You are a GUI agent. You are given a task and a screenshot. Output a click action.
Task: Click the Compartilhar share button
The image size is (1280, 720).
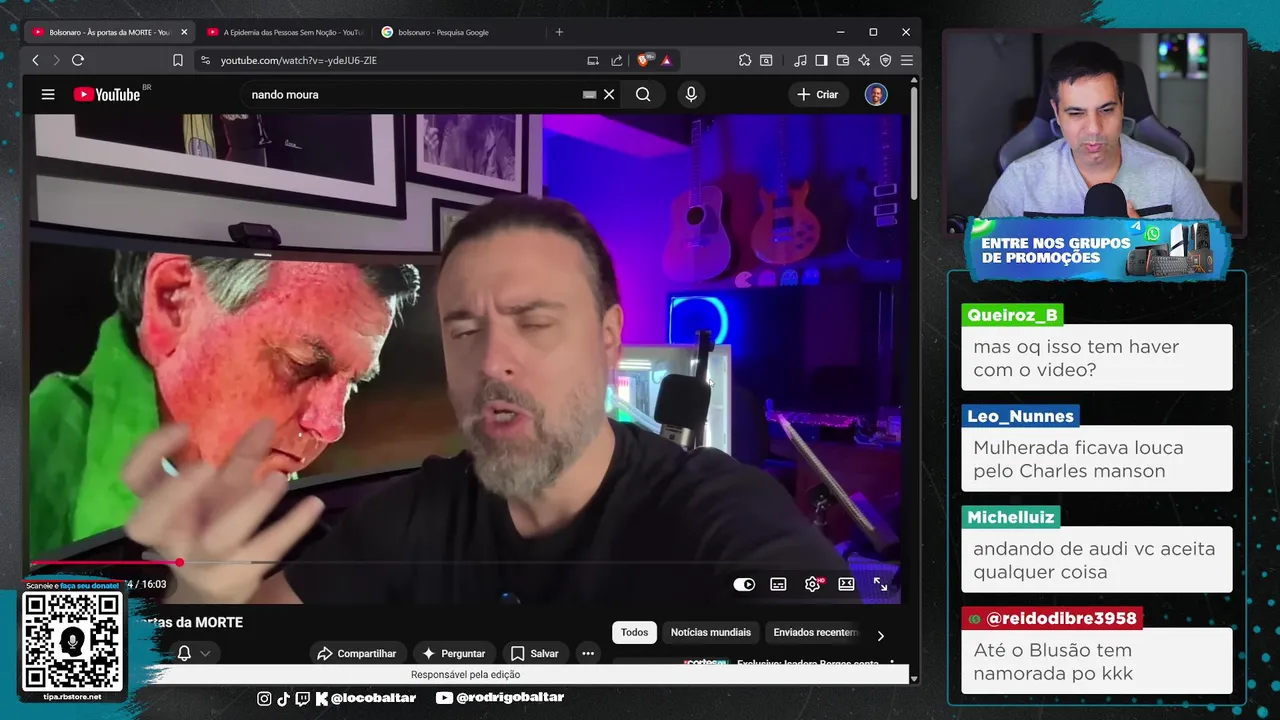coord(357,653)
